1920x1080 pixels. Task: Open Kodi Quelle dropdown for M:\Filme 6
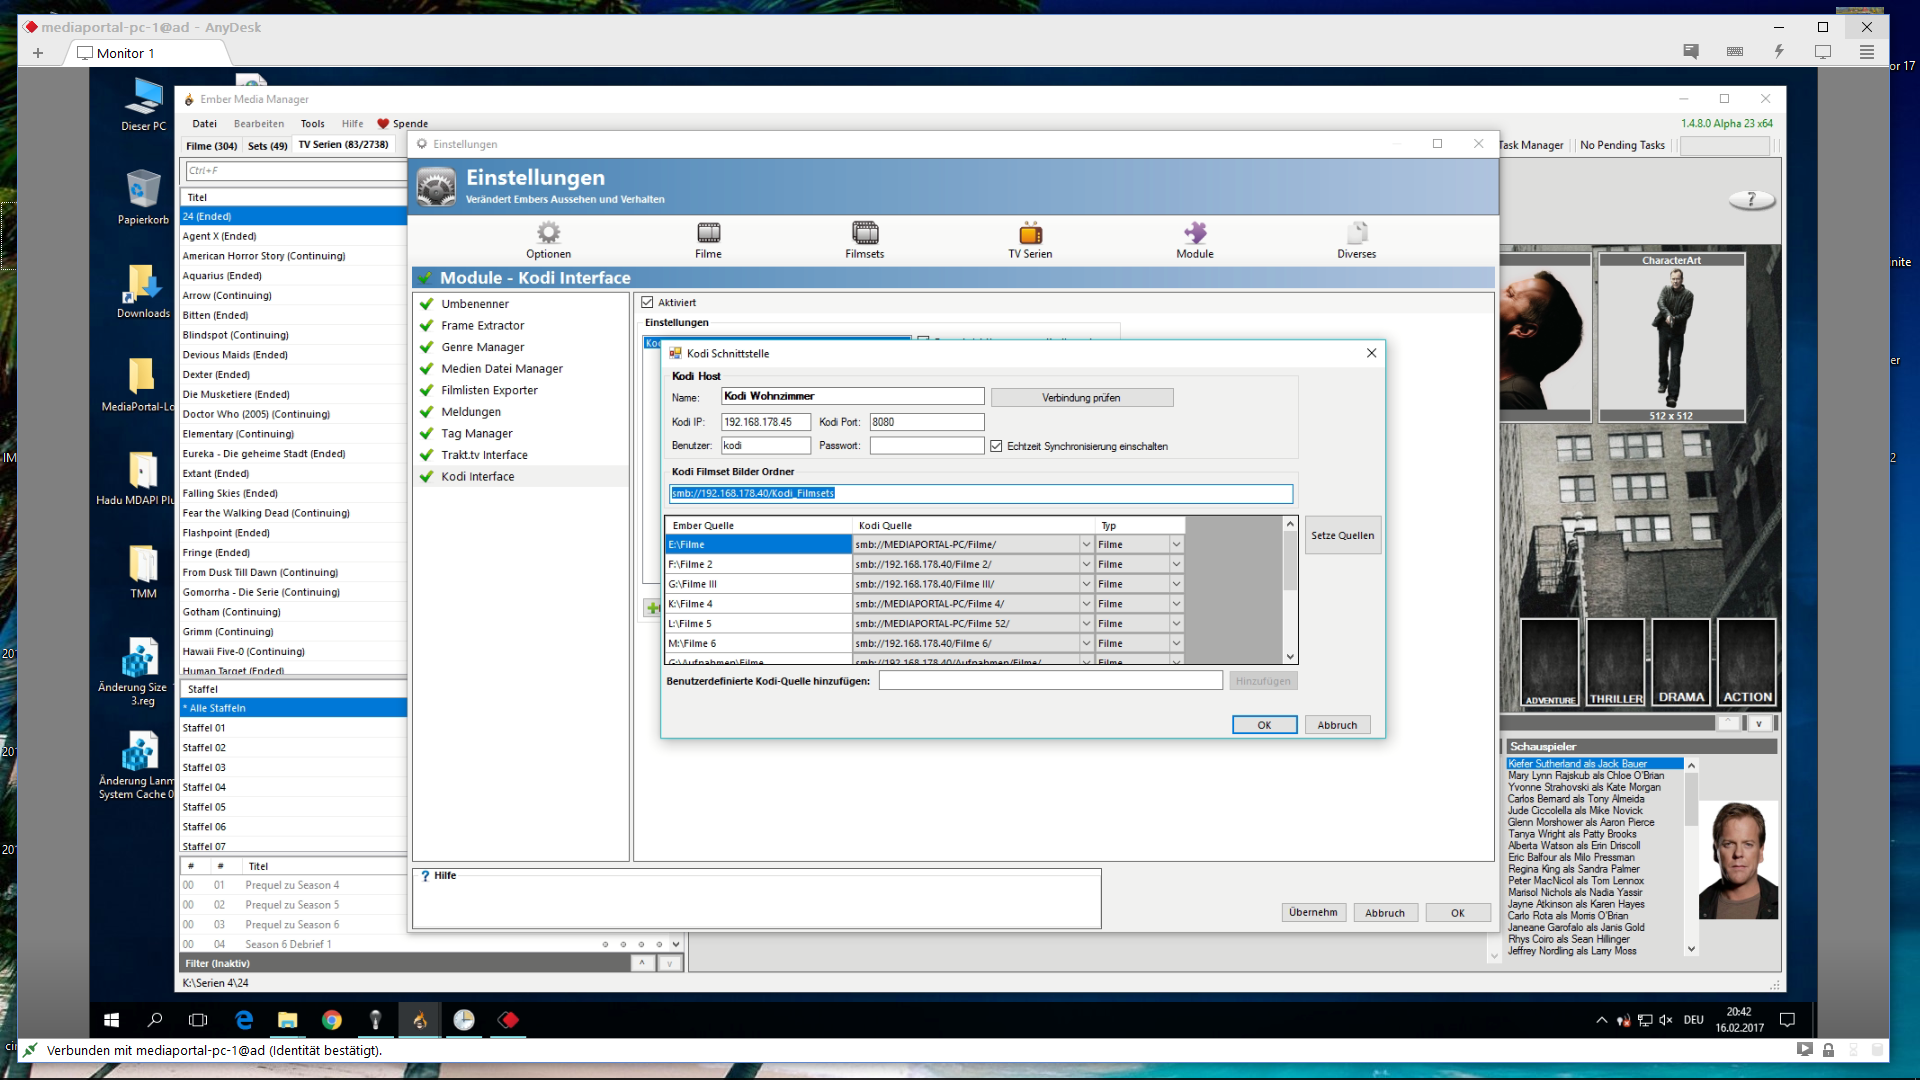tap(1086, 644)
